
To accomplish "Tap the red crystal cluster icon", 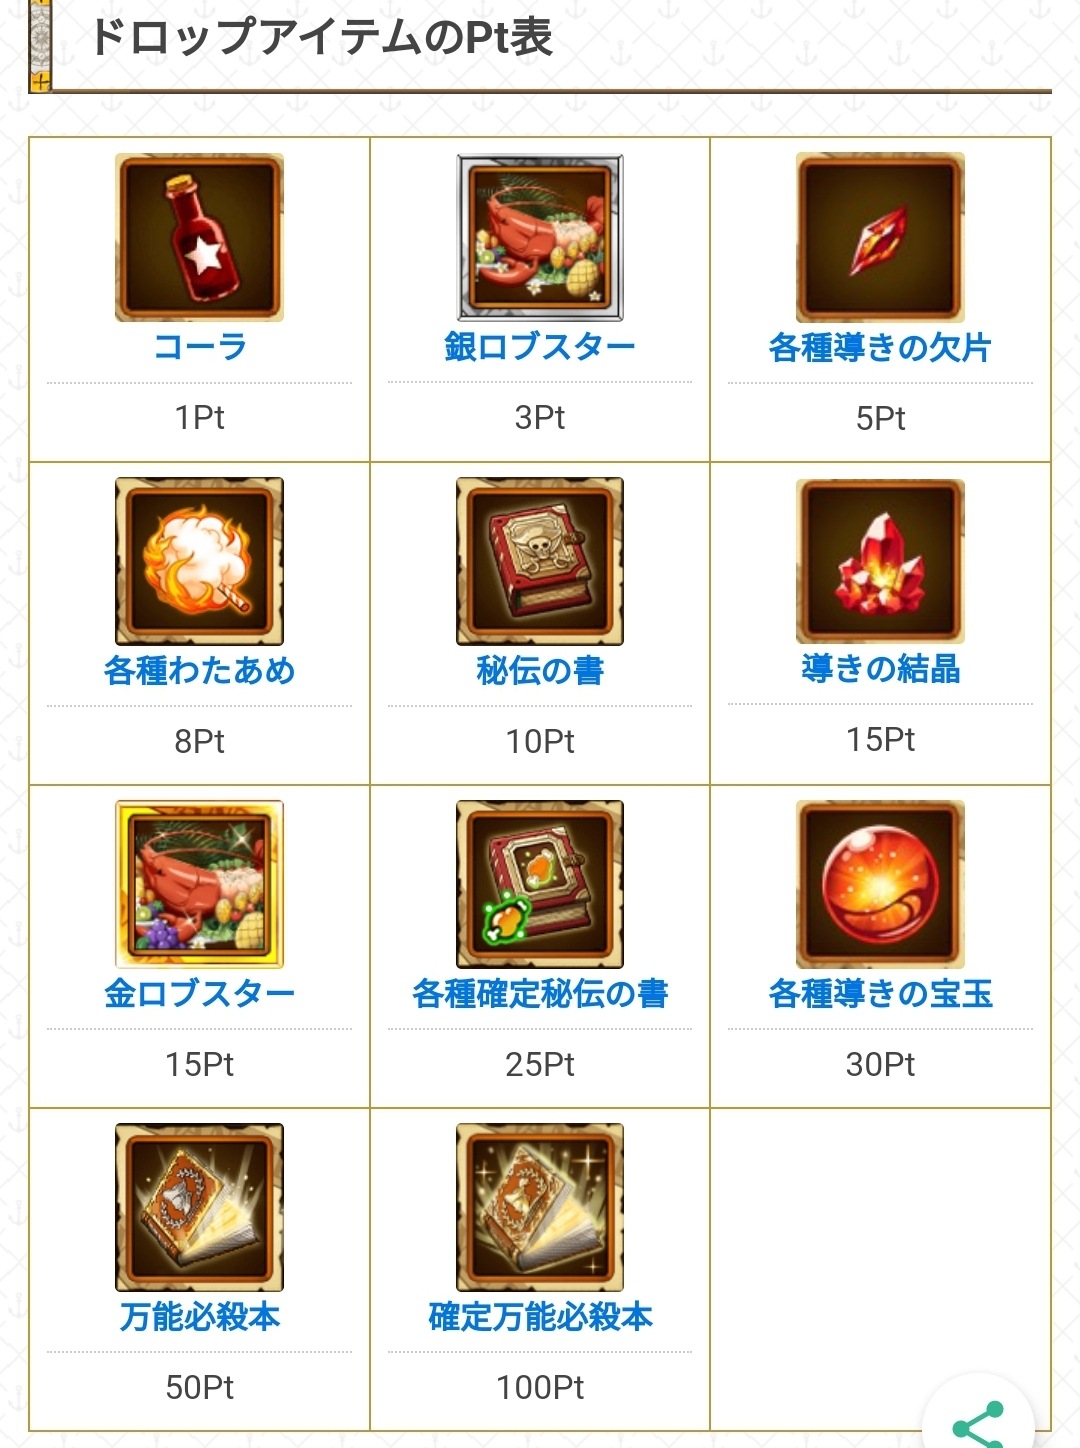I will coord(880,561).
